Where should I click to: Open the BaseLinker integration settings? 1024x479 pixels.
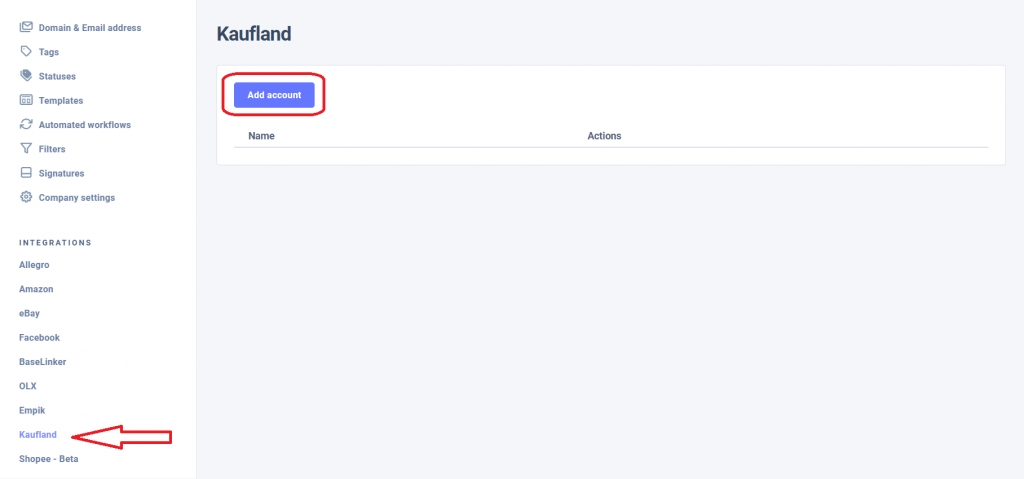pos(42,362)
